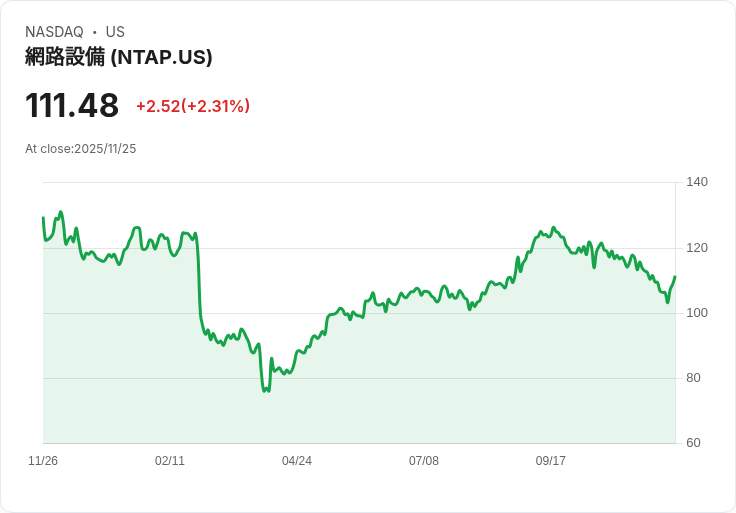Screen dimensions: 736x513
Task: Click the At close:2025/11/25 timestamp
Action: pos(80,149)
